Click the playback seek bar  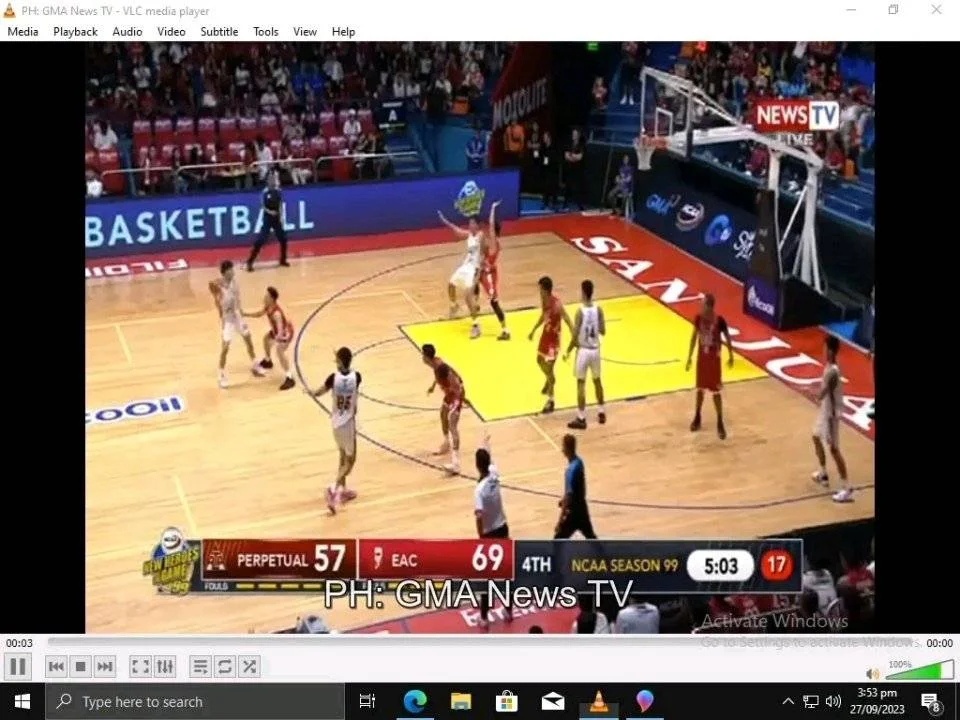point(482,642)
